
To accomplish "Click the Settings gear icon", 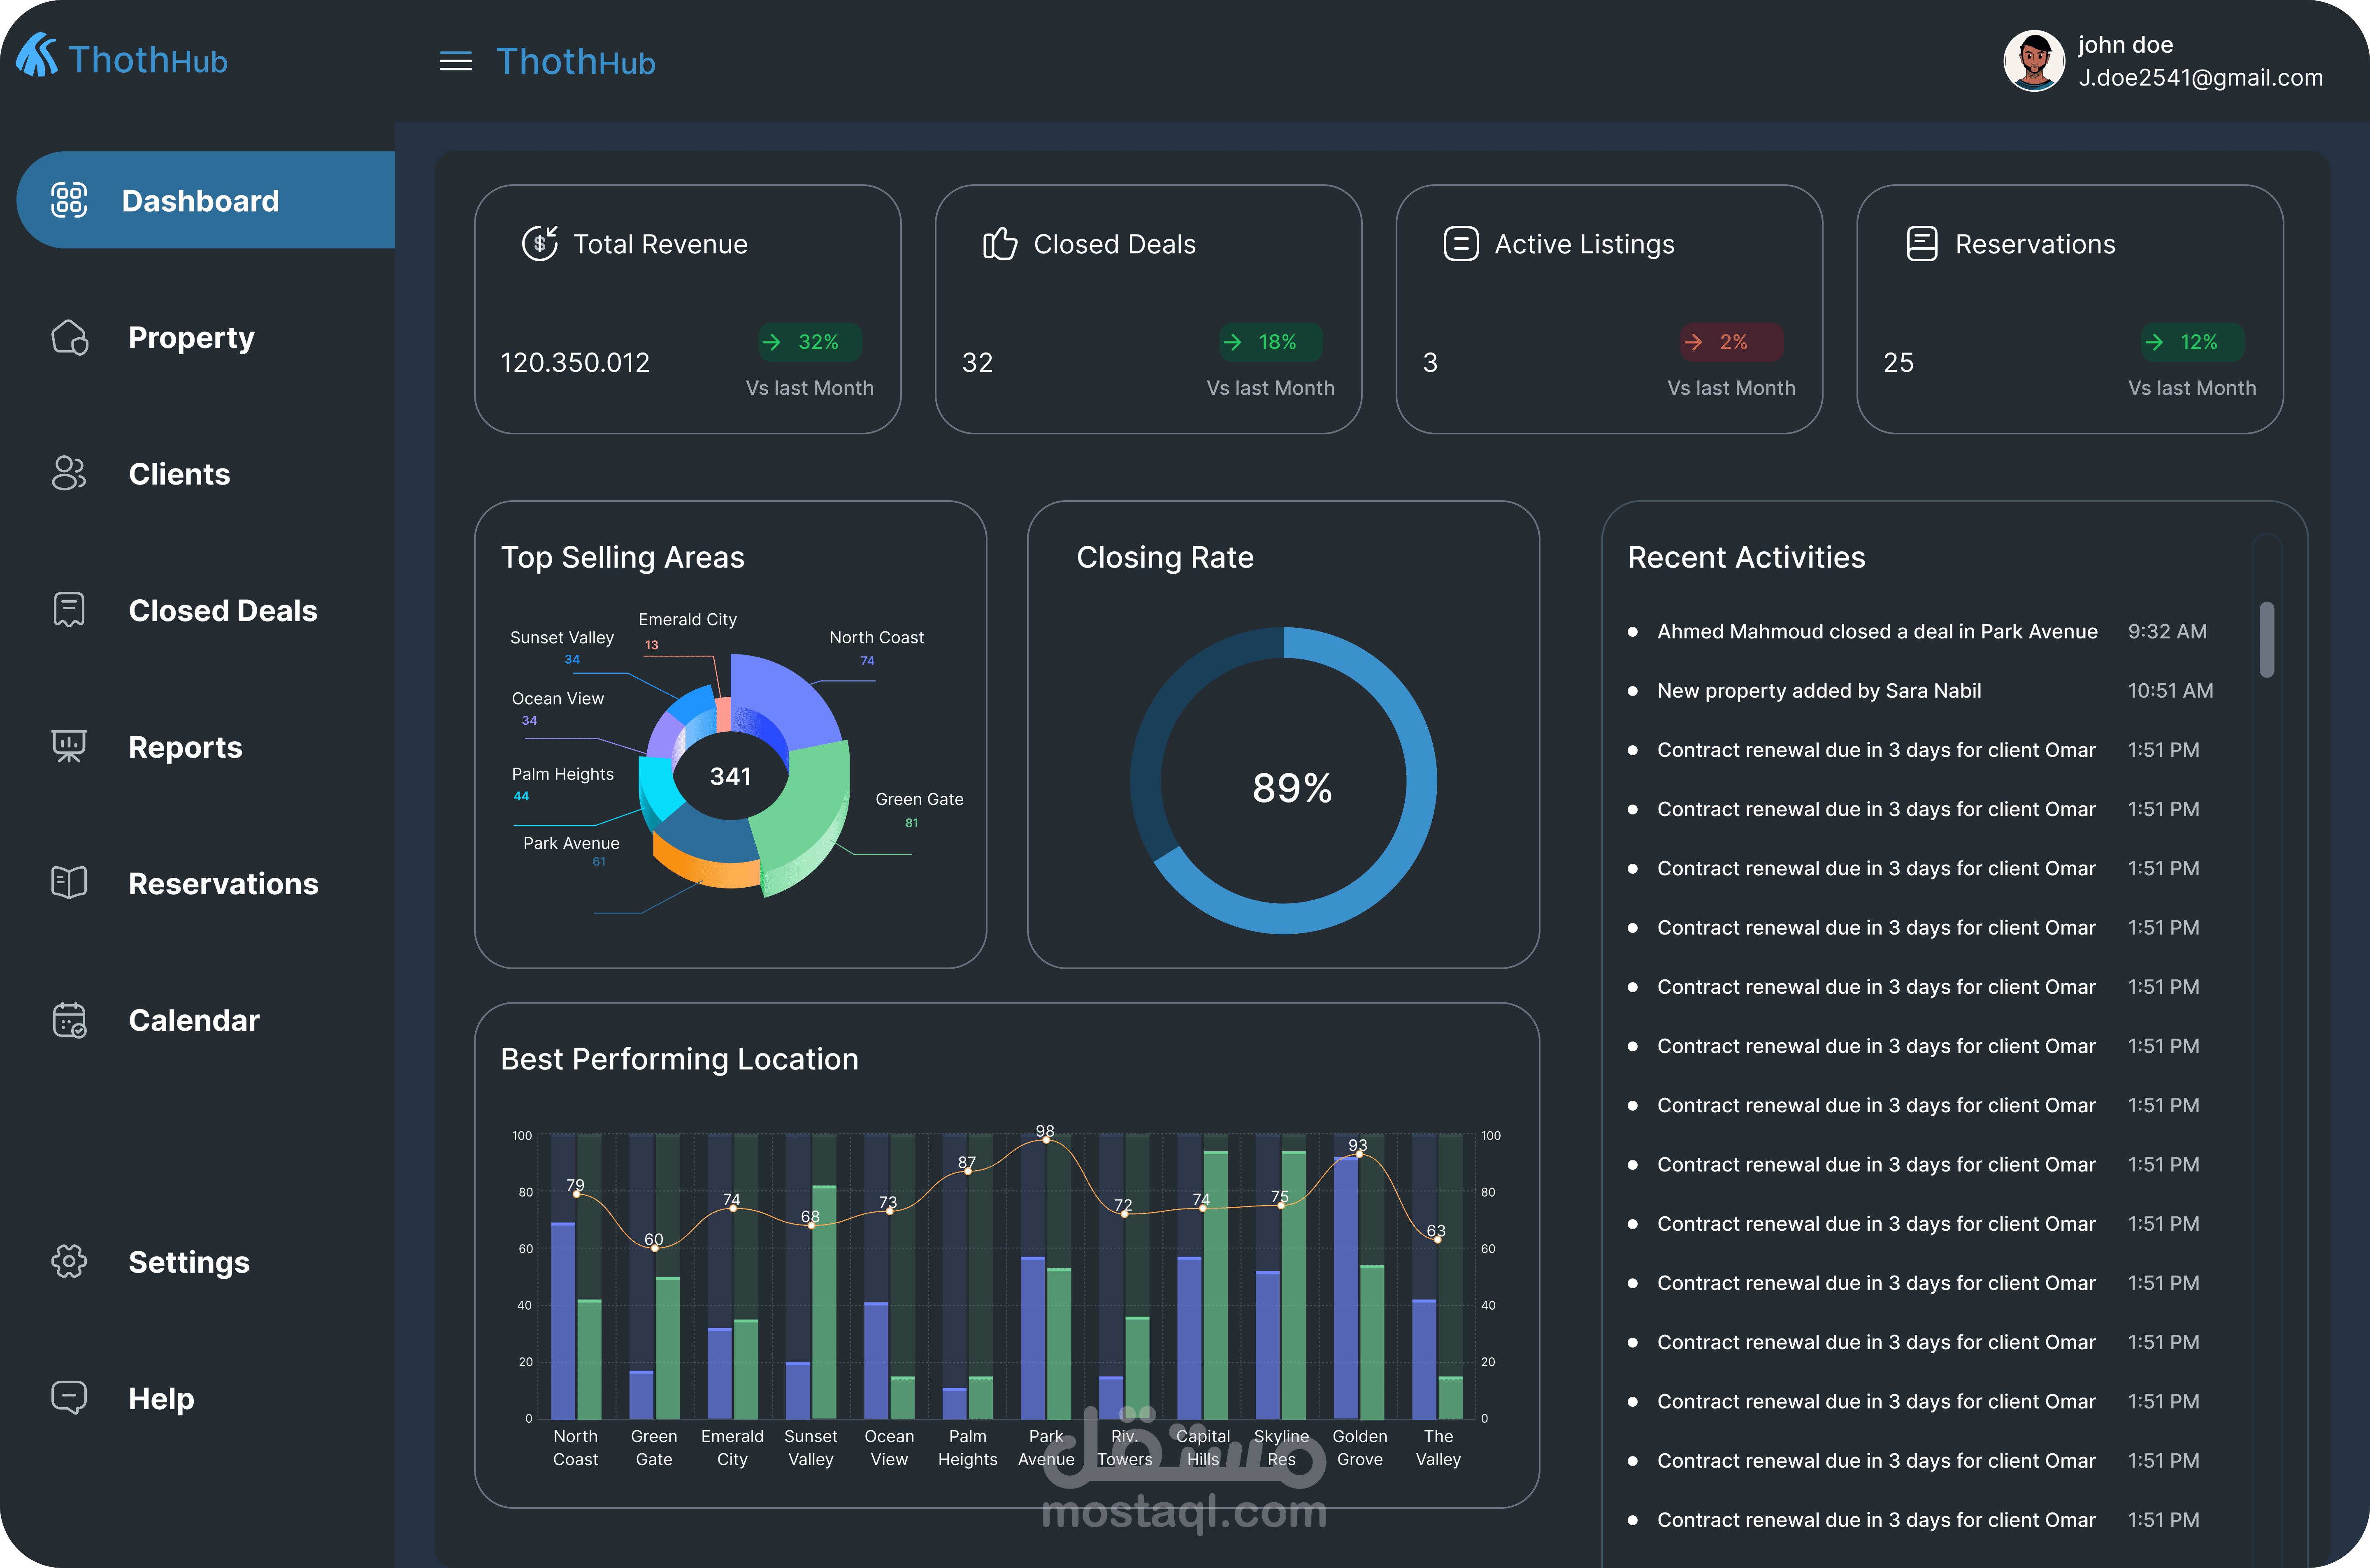I will tap(69, 1261).
